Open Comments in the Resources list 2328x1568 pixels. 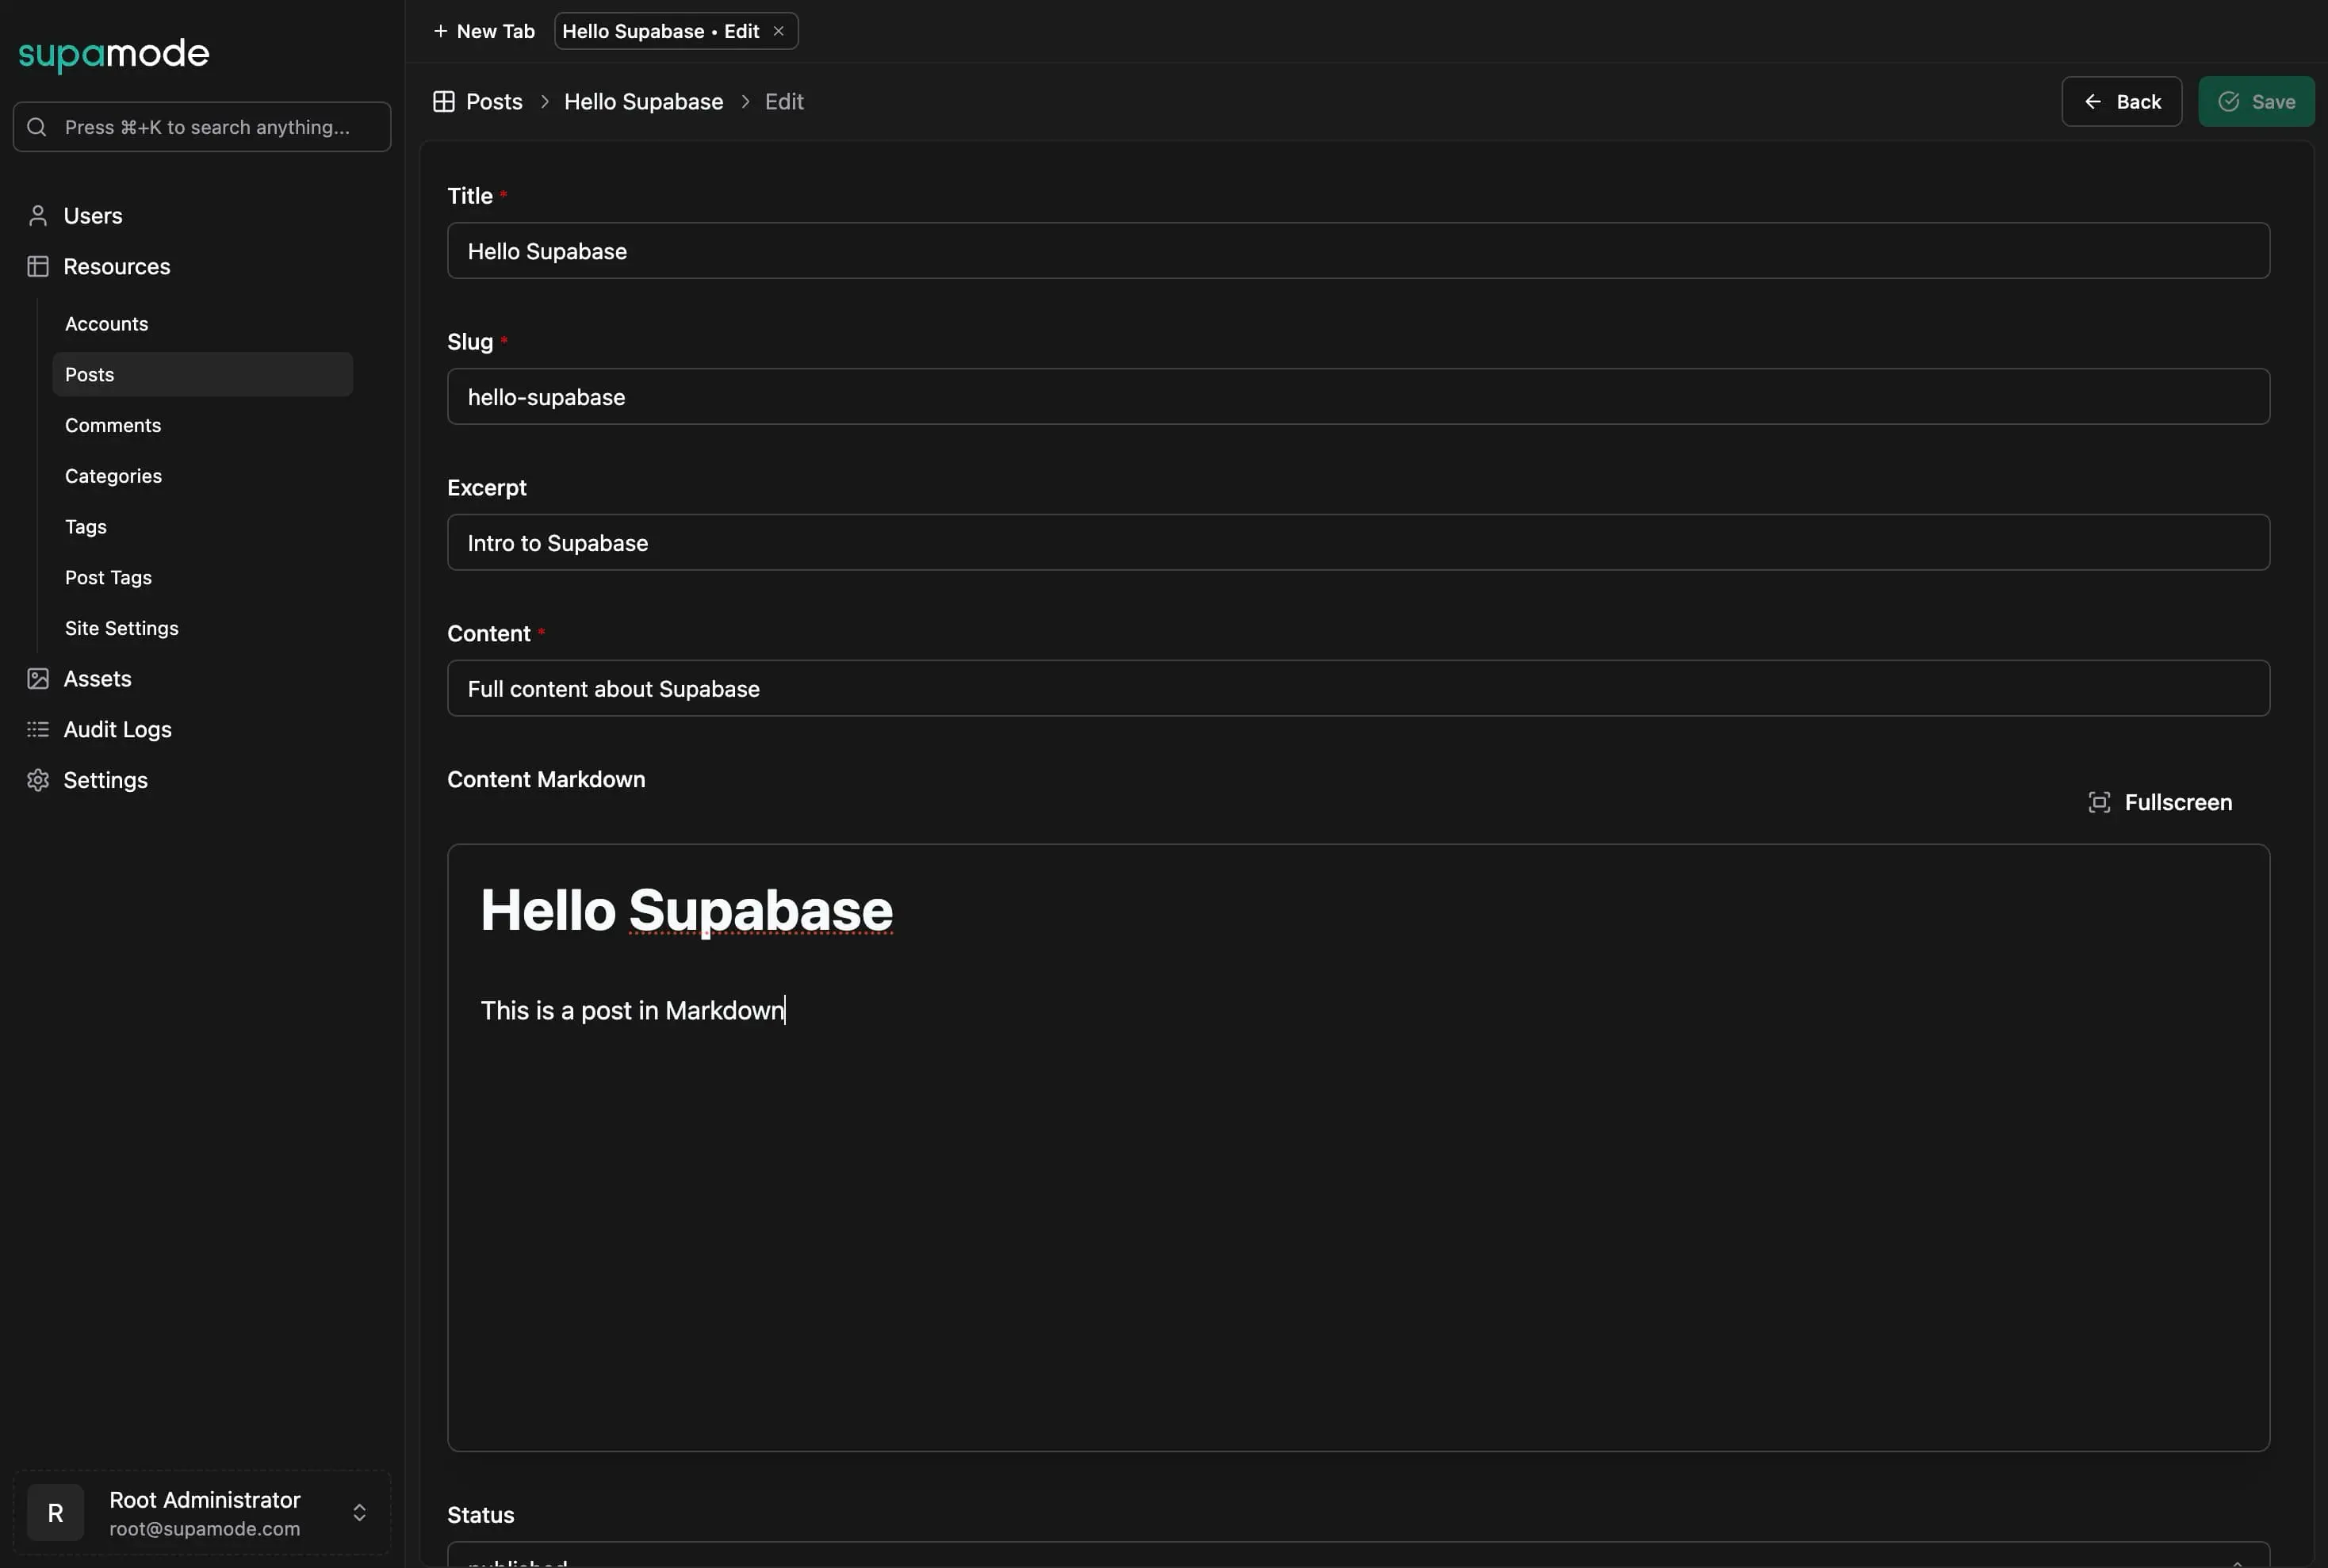point(113,426)
